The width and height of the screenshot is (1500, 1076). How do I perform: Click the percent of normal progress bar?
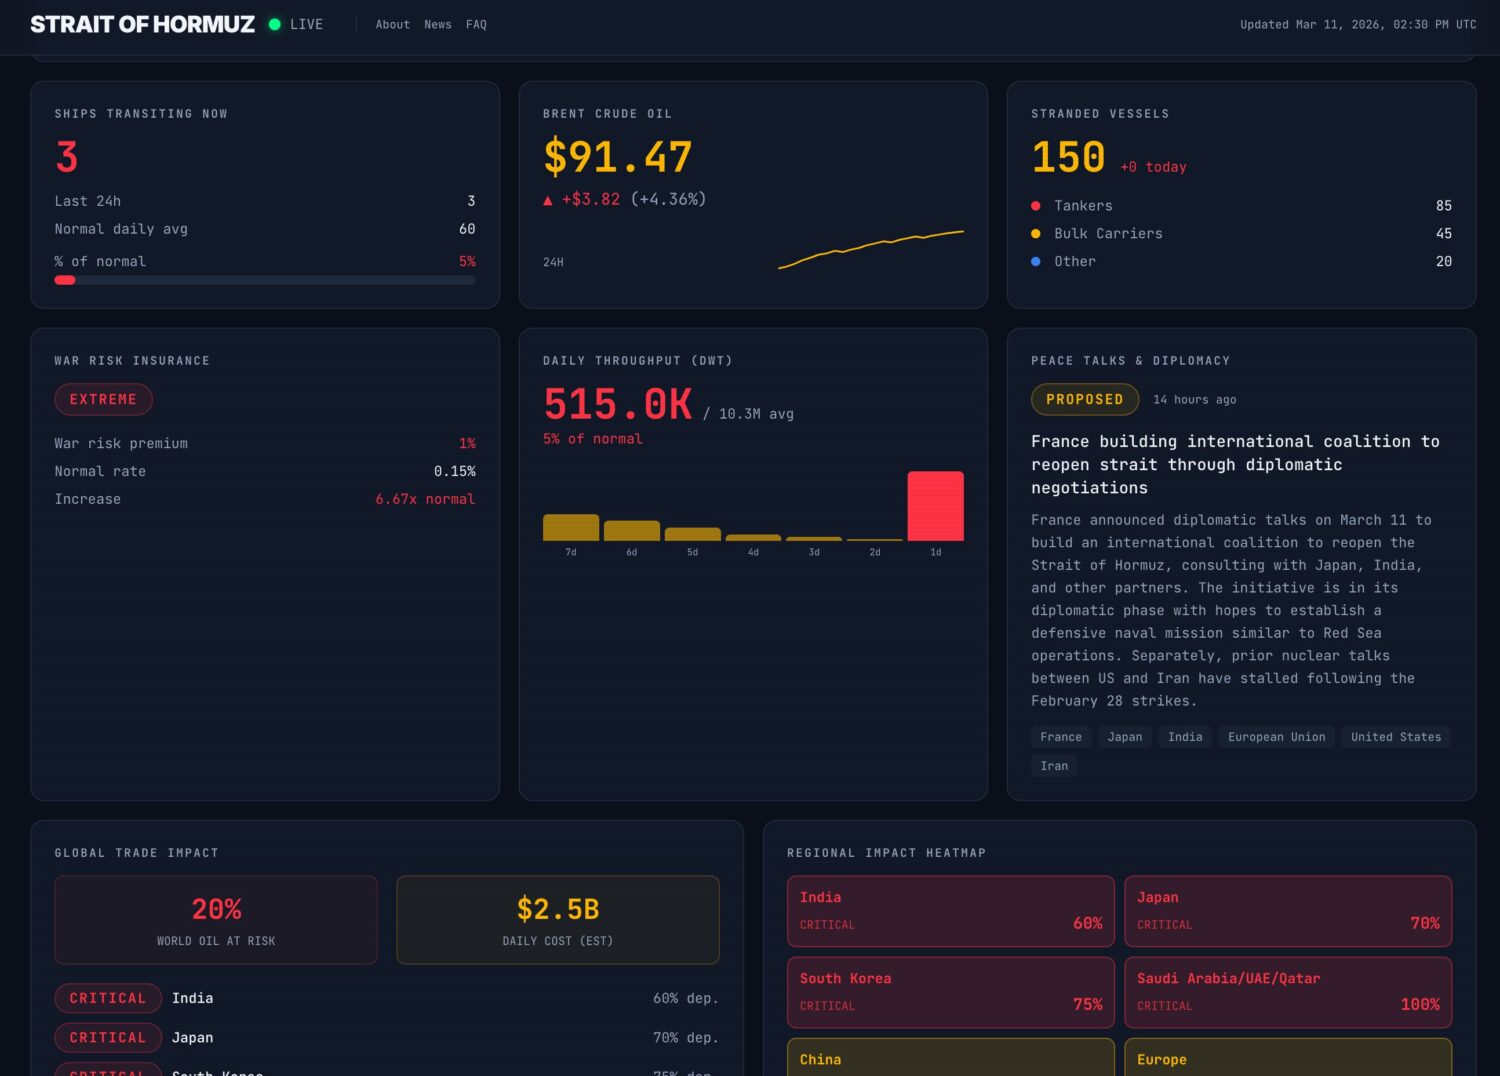pos(265,280)
